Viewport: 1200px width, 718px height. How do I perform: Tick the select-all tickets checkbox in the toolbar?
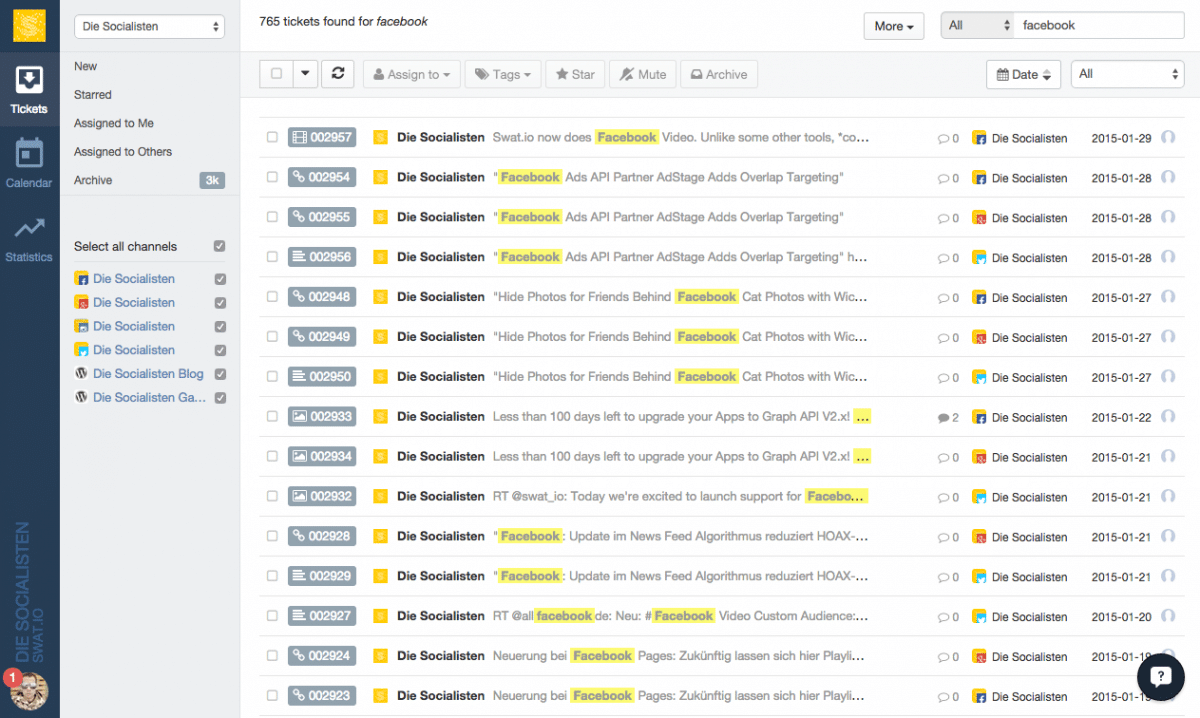coord(276,74)
